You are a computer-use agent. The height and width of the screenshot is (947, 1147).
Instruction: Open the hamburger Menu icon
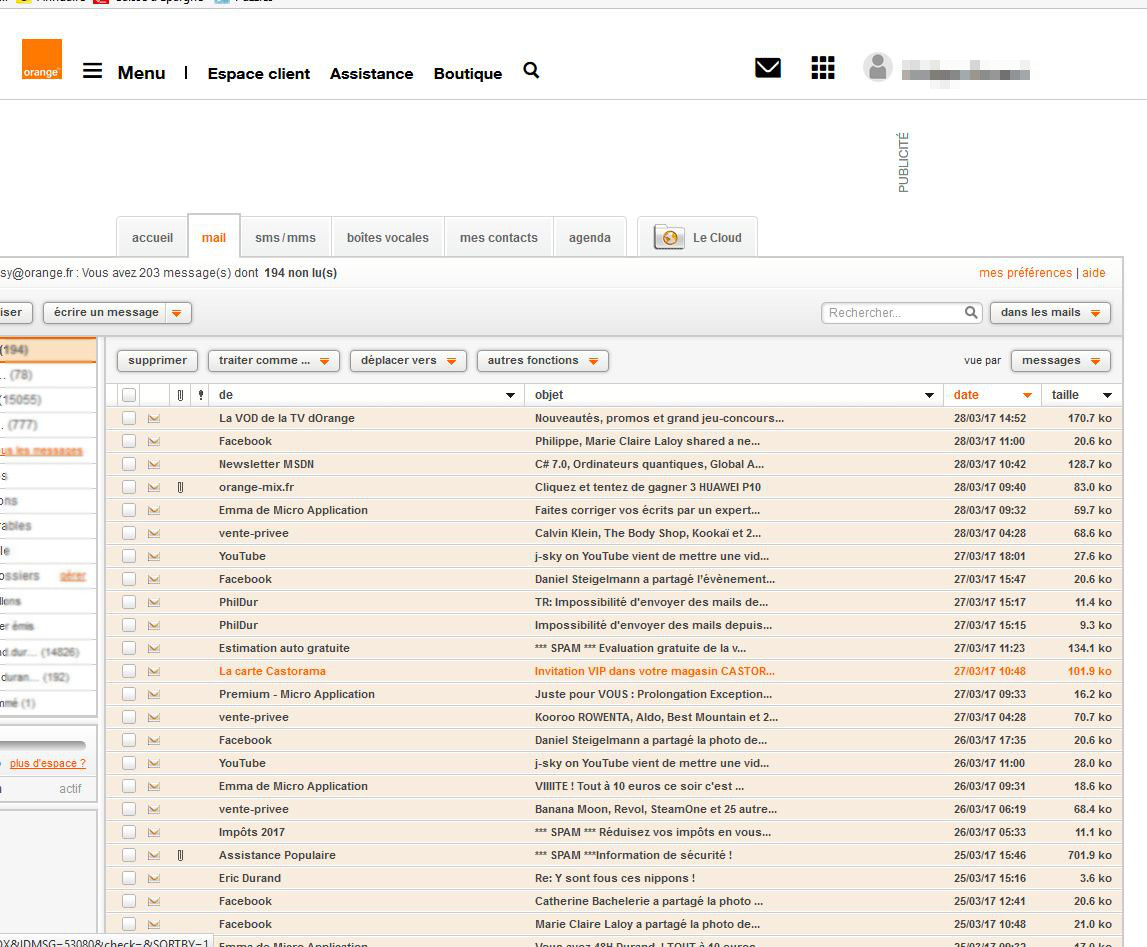pos(92,71)
